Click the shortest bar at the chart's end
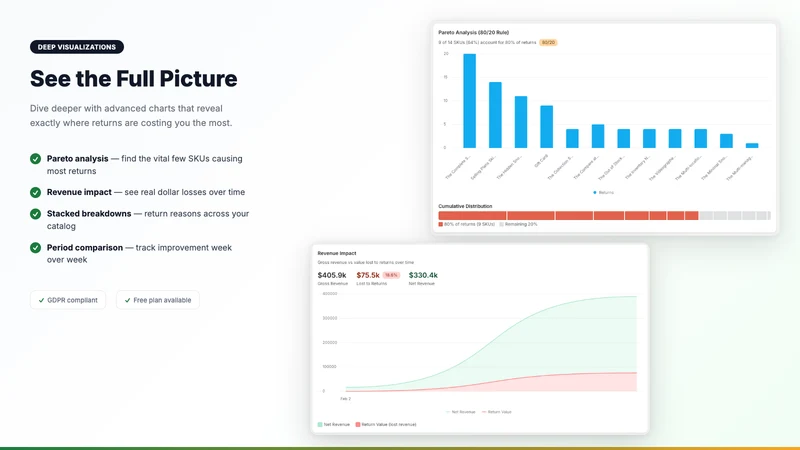Screen dimensions: 800x450 [x=752, y=145]
